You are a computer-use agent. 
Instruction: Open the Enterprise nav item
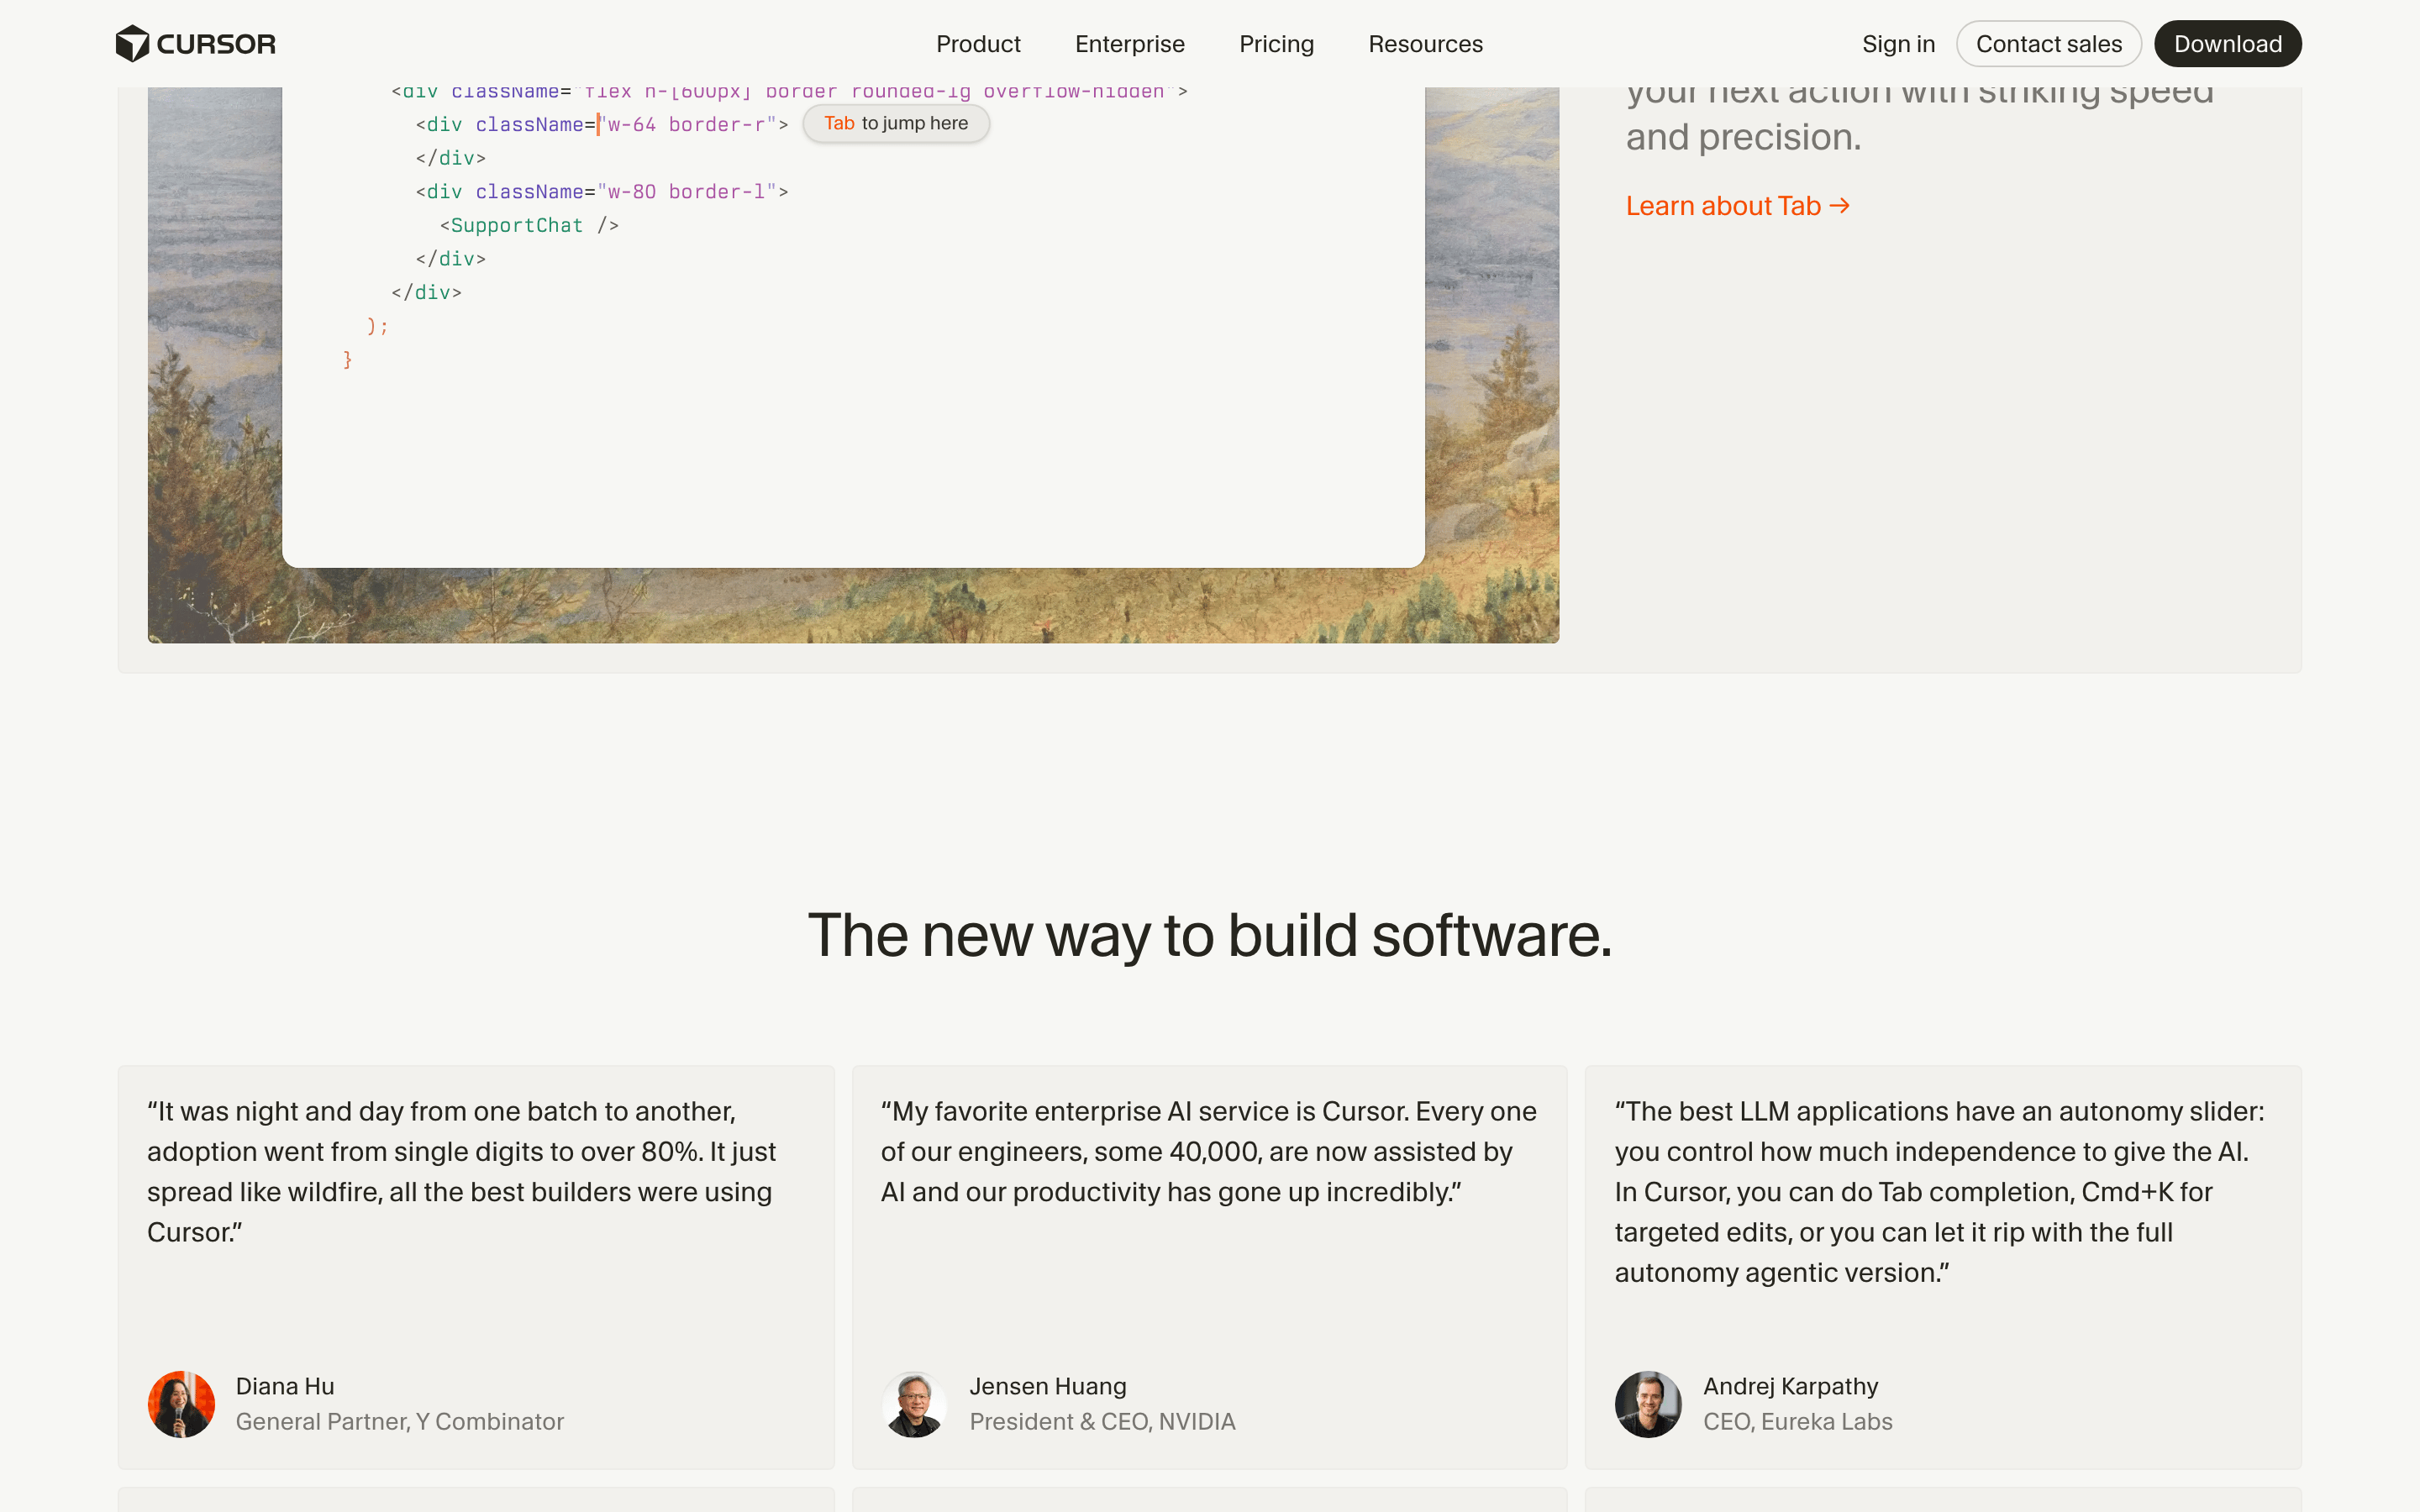(x=1129, y=44)
